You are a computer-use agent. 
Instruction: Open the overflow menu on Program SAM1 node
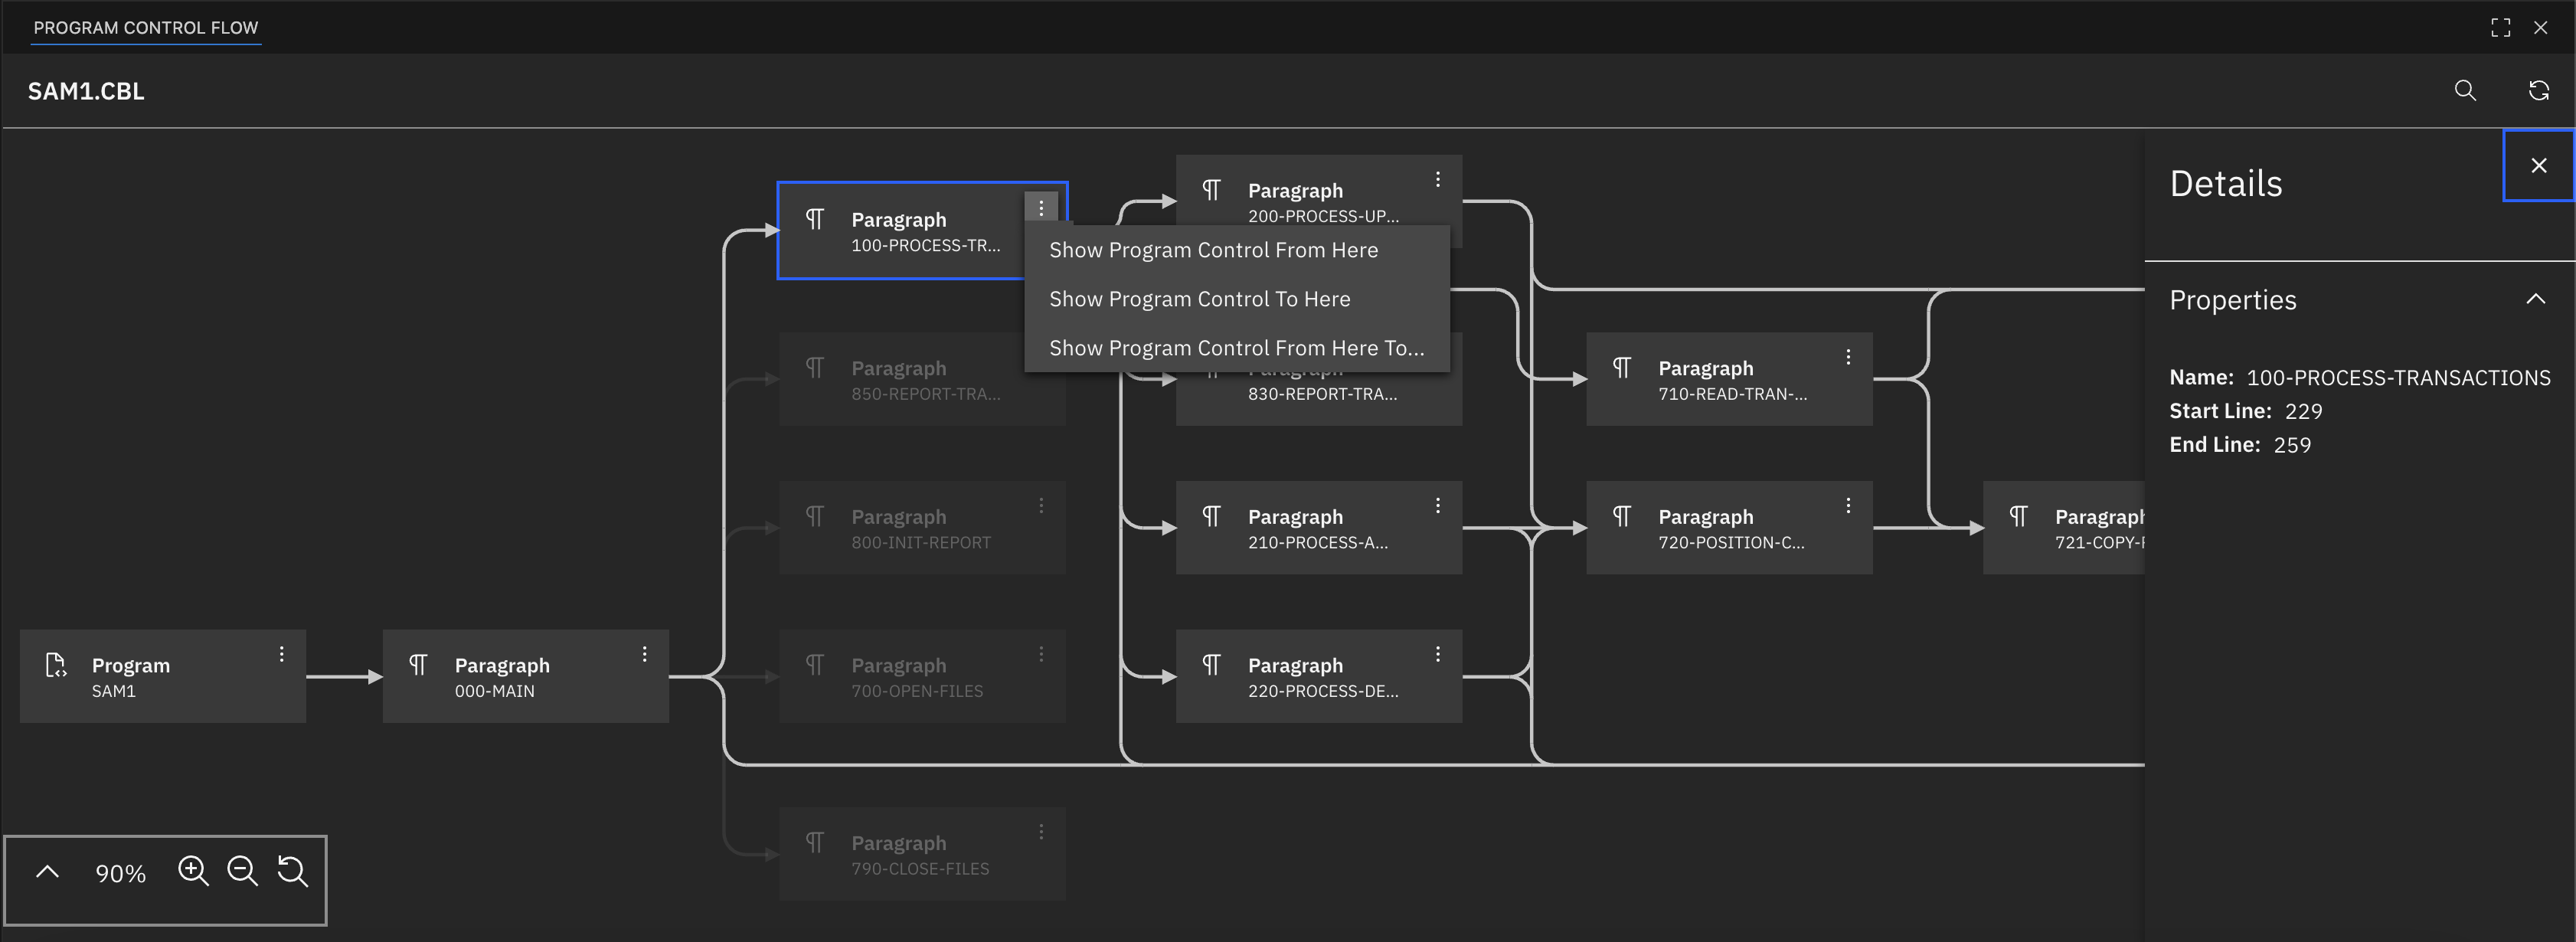click(282, 653)
